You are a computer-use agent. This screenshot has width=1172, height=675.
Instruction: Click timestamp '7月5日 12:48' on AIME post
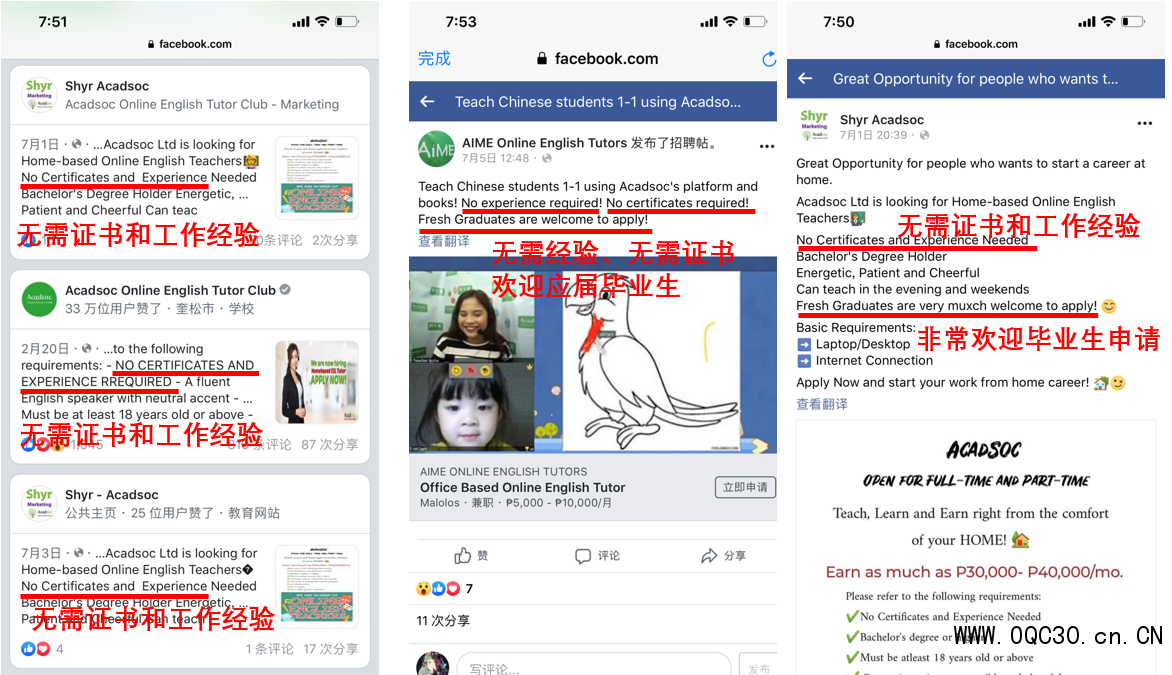pos(495,158)
